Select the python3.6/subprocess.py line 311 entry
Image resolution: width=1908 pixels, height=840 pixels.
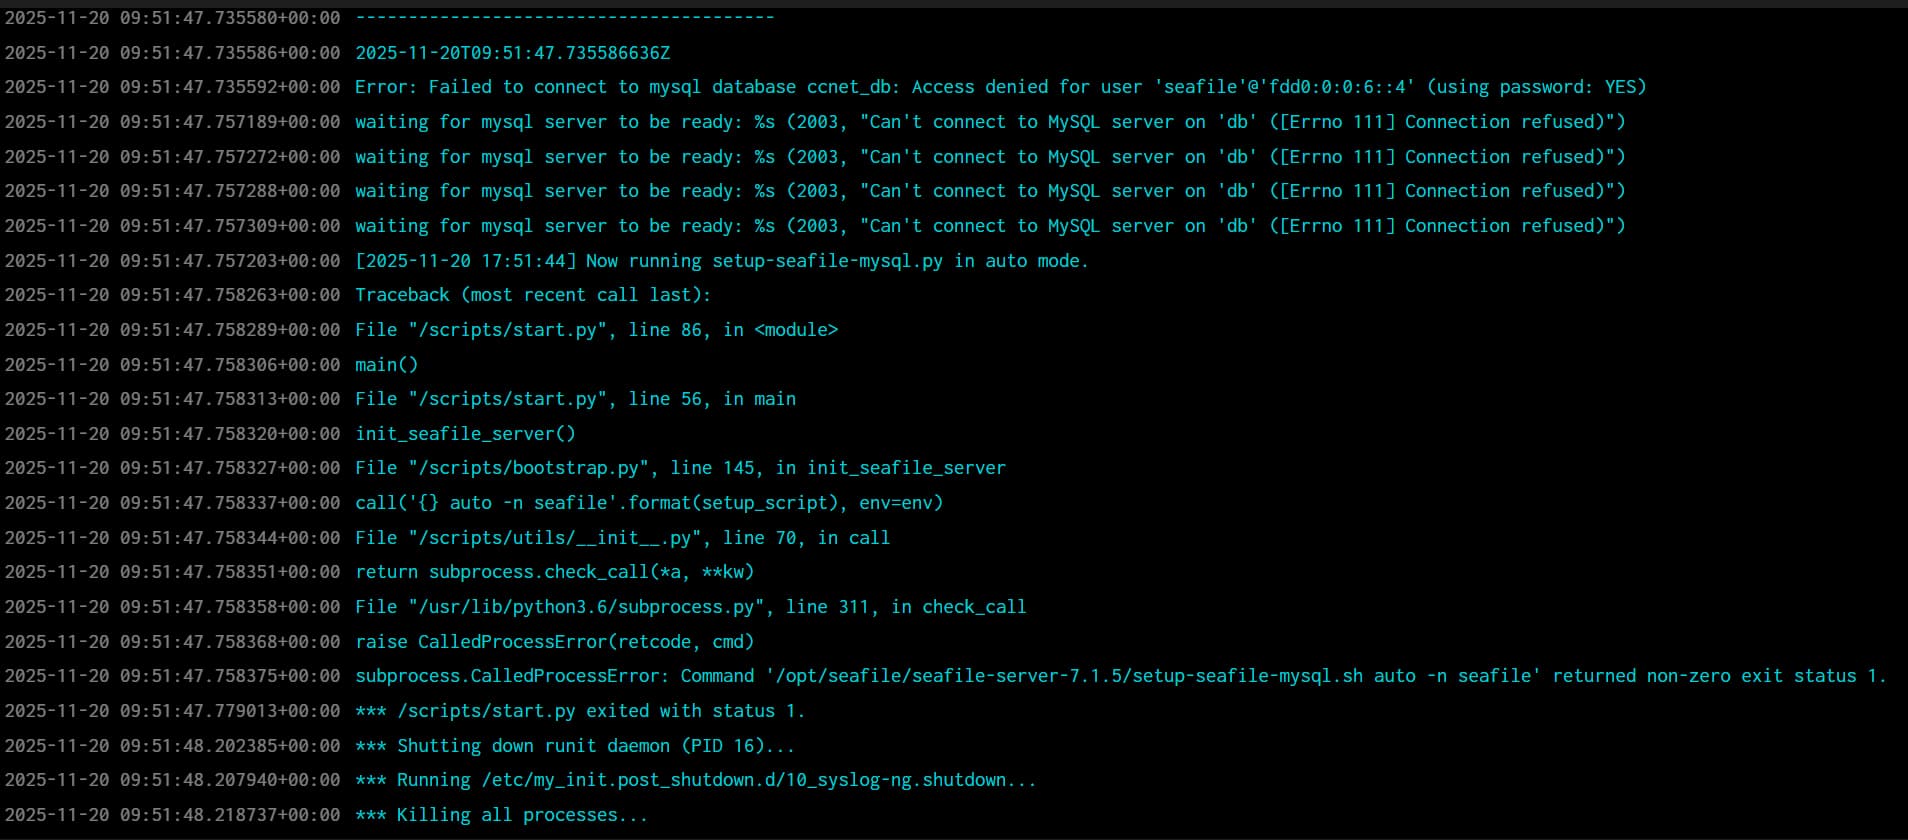click(x=690, y=607)
